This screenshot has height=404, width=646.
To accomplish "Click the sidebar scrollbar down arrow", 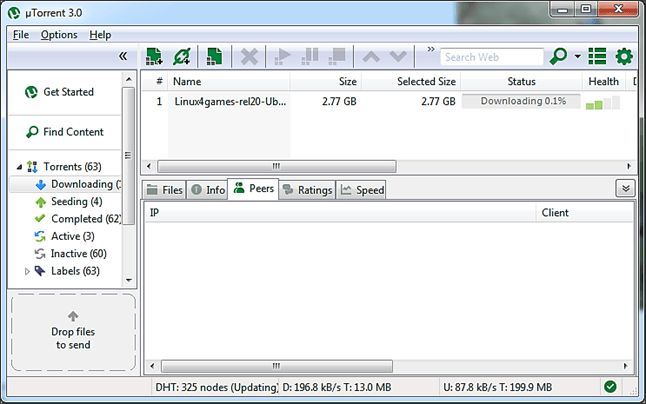I will (129, 280).
